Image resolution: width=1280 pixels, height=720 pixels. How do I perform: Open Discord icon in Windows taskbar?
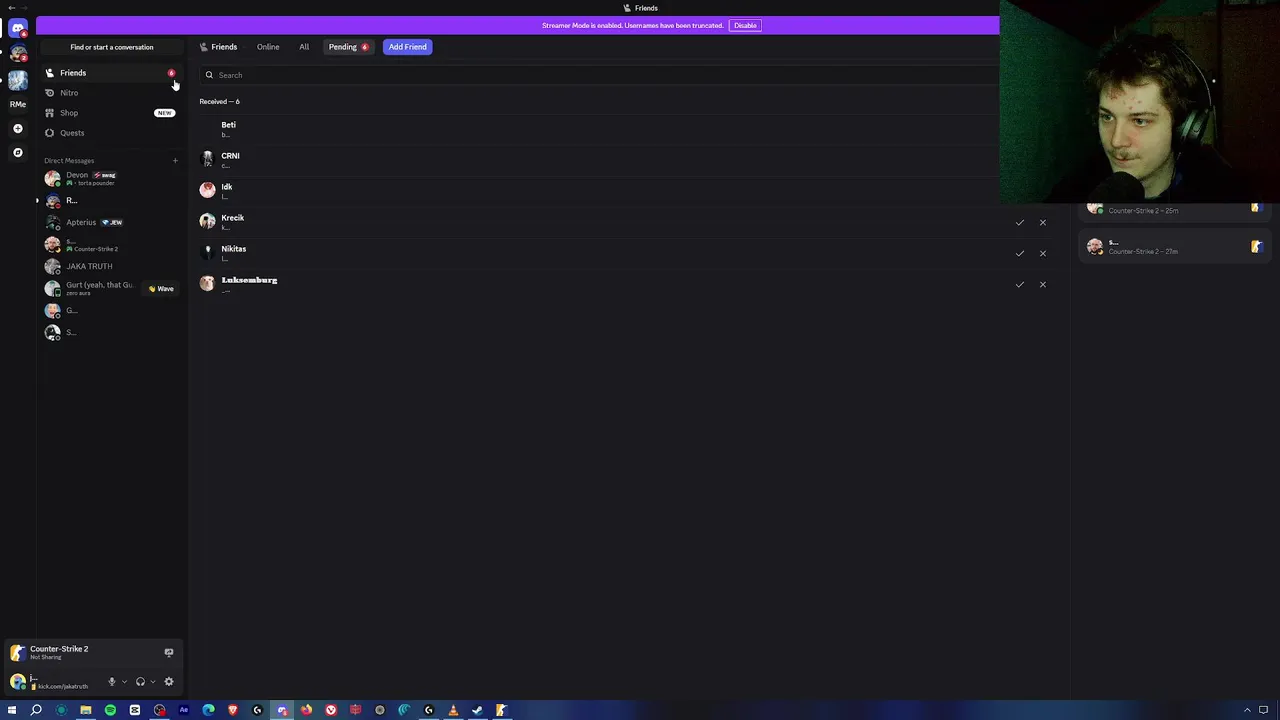coord(282,710)
